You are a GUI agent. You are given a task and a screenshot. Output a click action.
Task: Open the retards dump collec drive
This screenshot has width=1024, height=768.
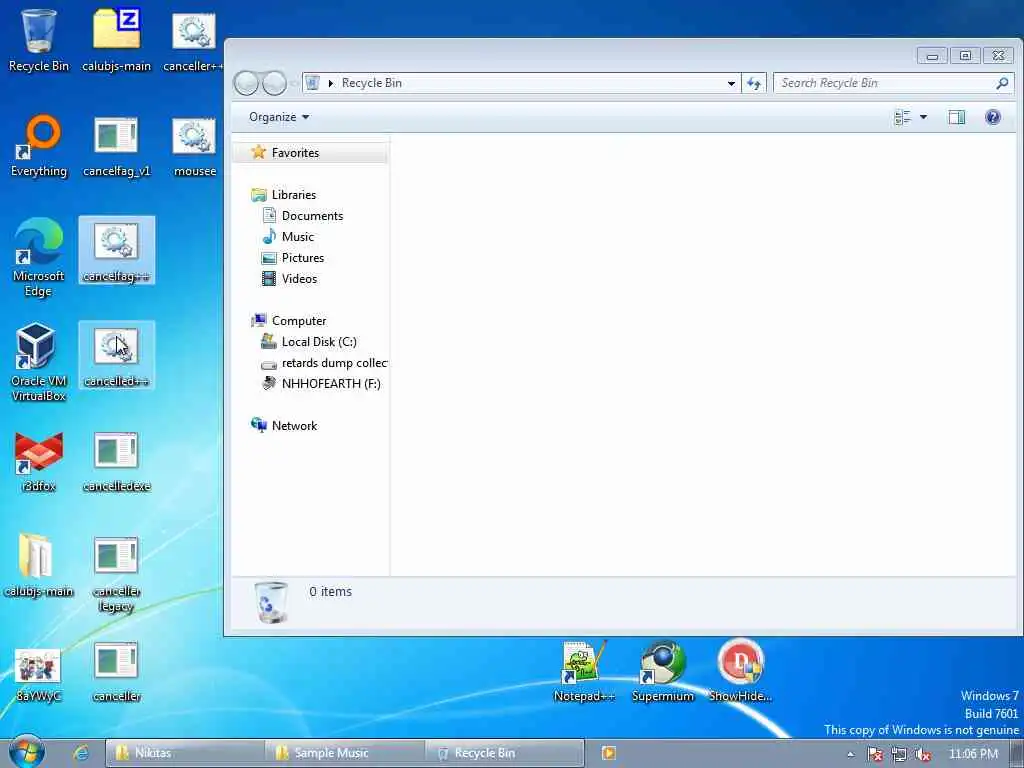click(325, 362)
